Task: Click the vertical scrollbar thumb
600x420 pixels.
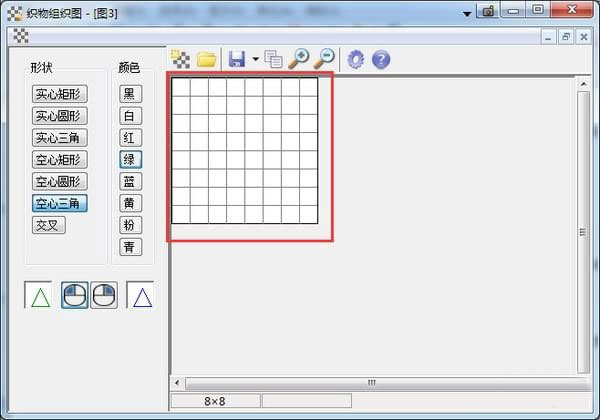Action: pos(583,232)
